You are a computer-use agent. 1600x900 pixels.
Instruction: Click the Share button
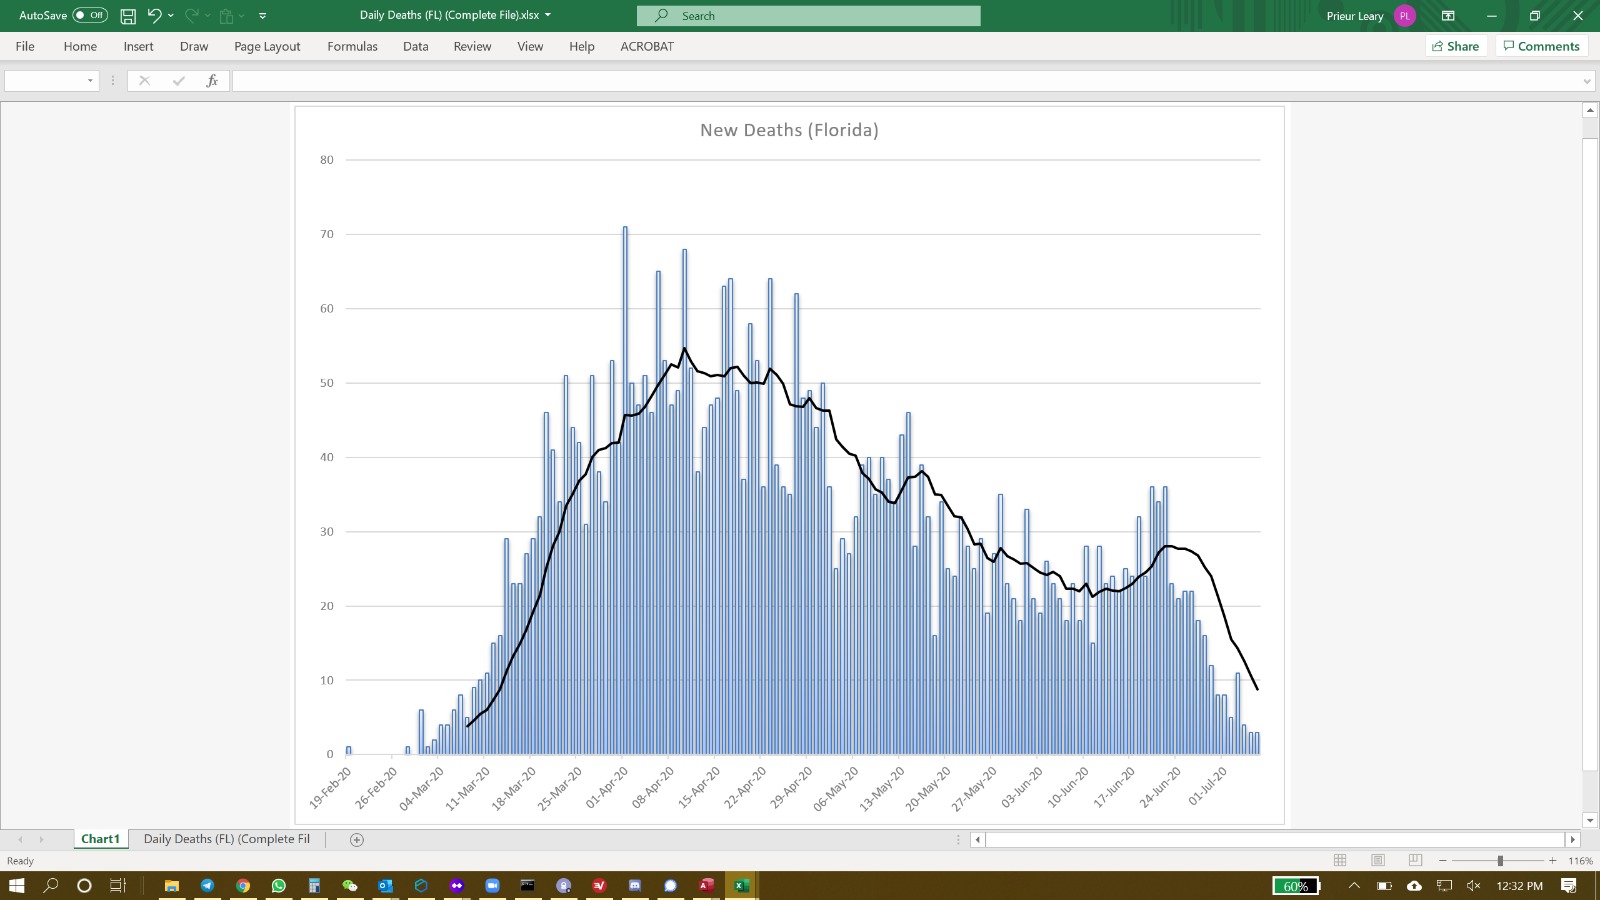[1456, 46]
